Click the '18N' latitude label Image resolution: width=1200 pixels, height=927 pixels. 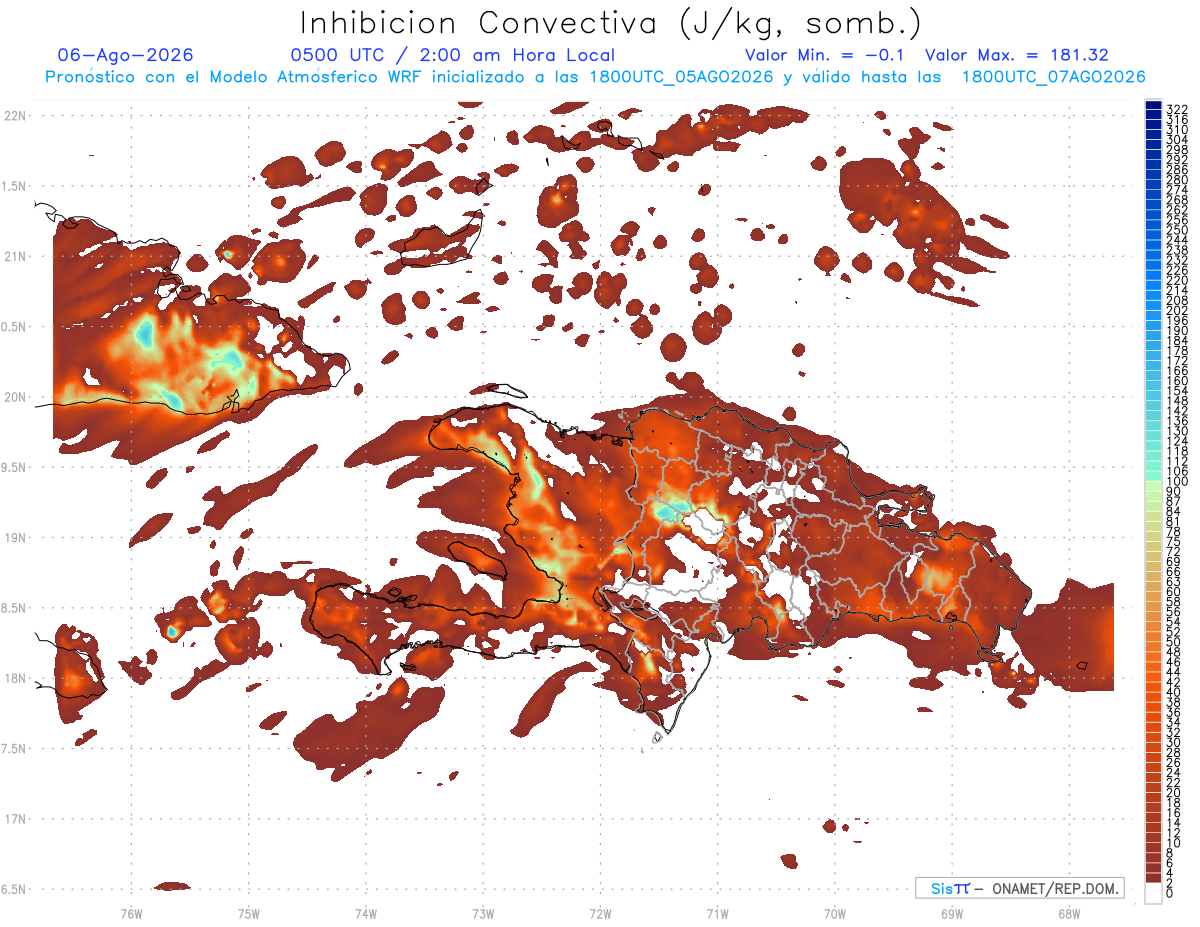click(x=15, y=679)
